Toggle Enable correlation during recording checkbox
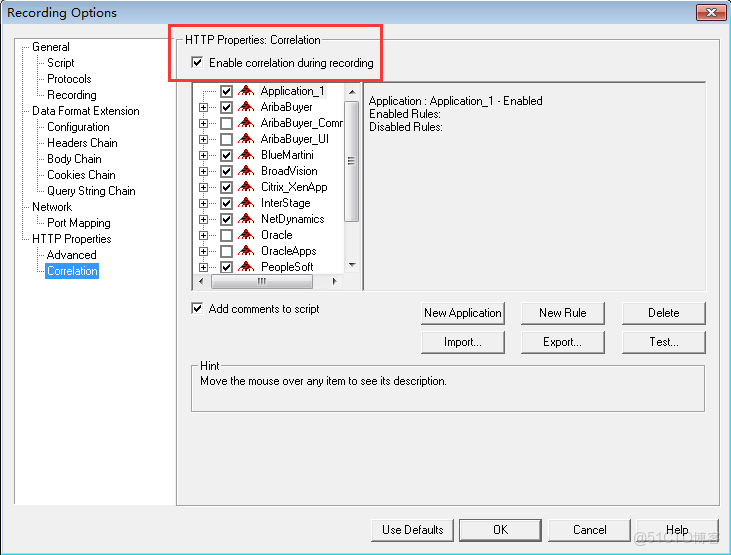731x555 pixels. tap(197, 62)
